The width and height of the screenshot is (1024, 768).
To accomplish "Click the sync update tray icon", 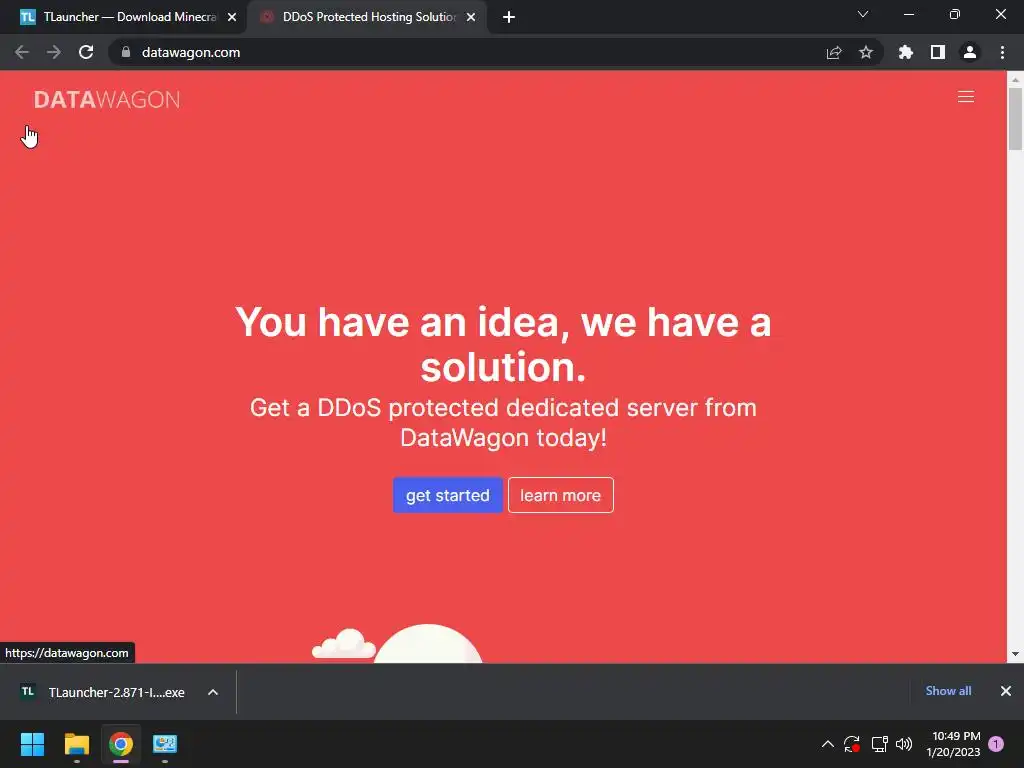I will point(852,744).
